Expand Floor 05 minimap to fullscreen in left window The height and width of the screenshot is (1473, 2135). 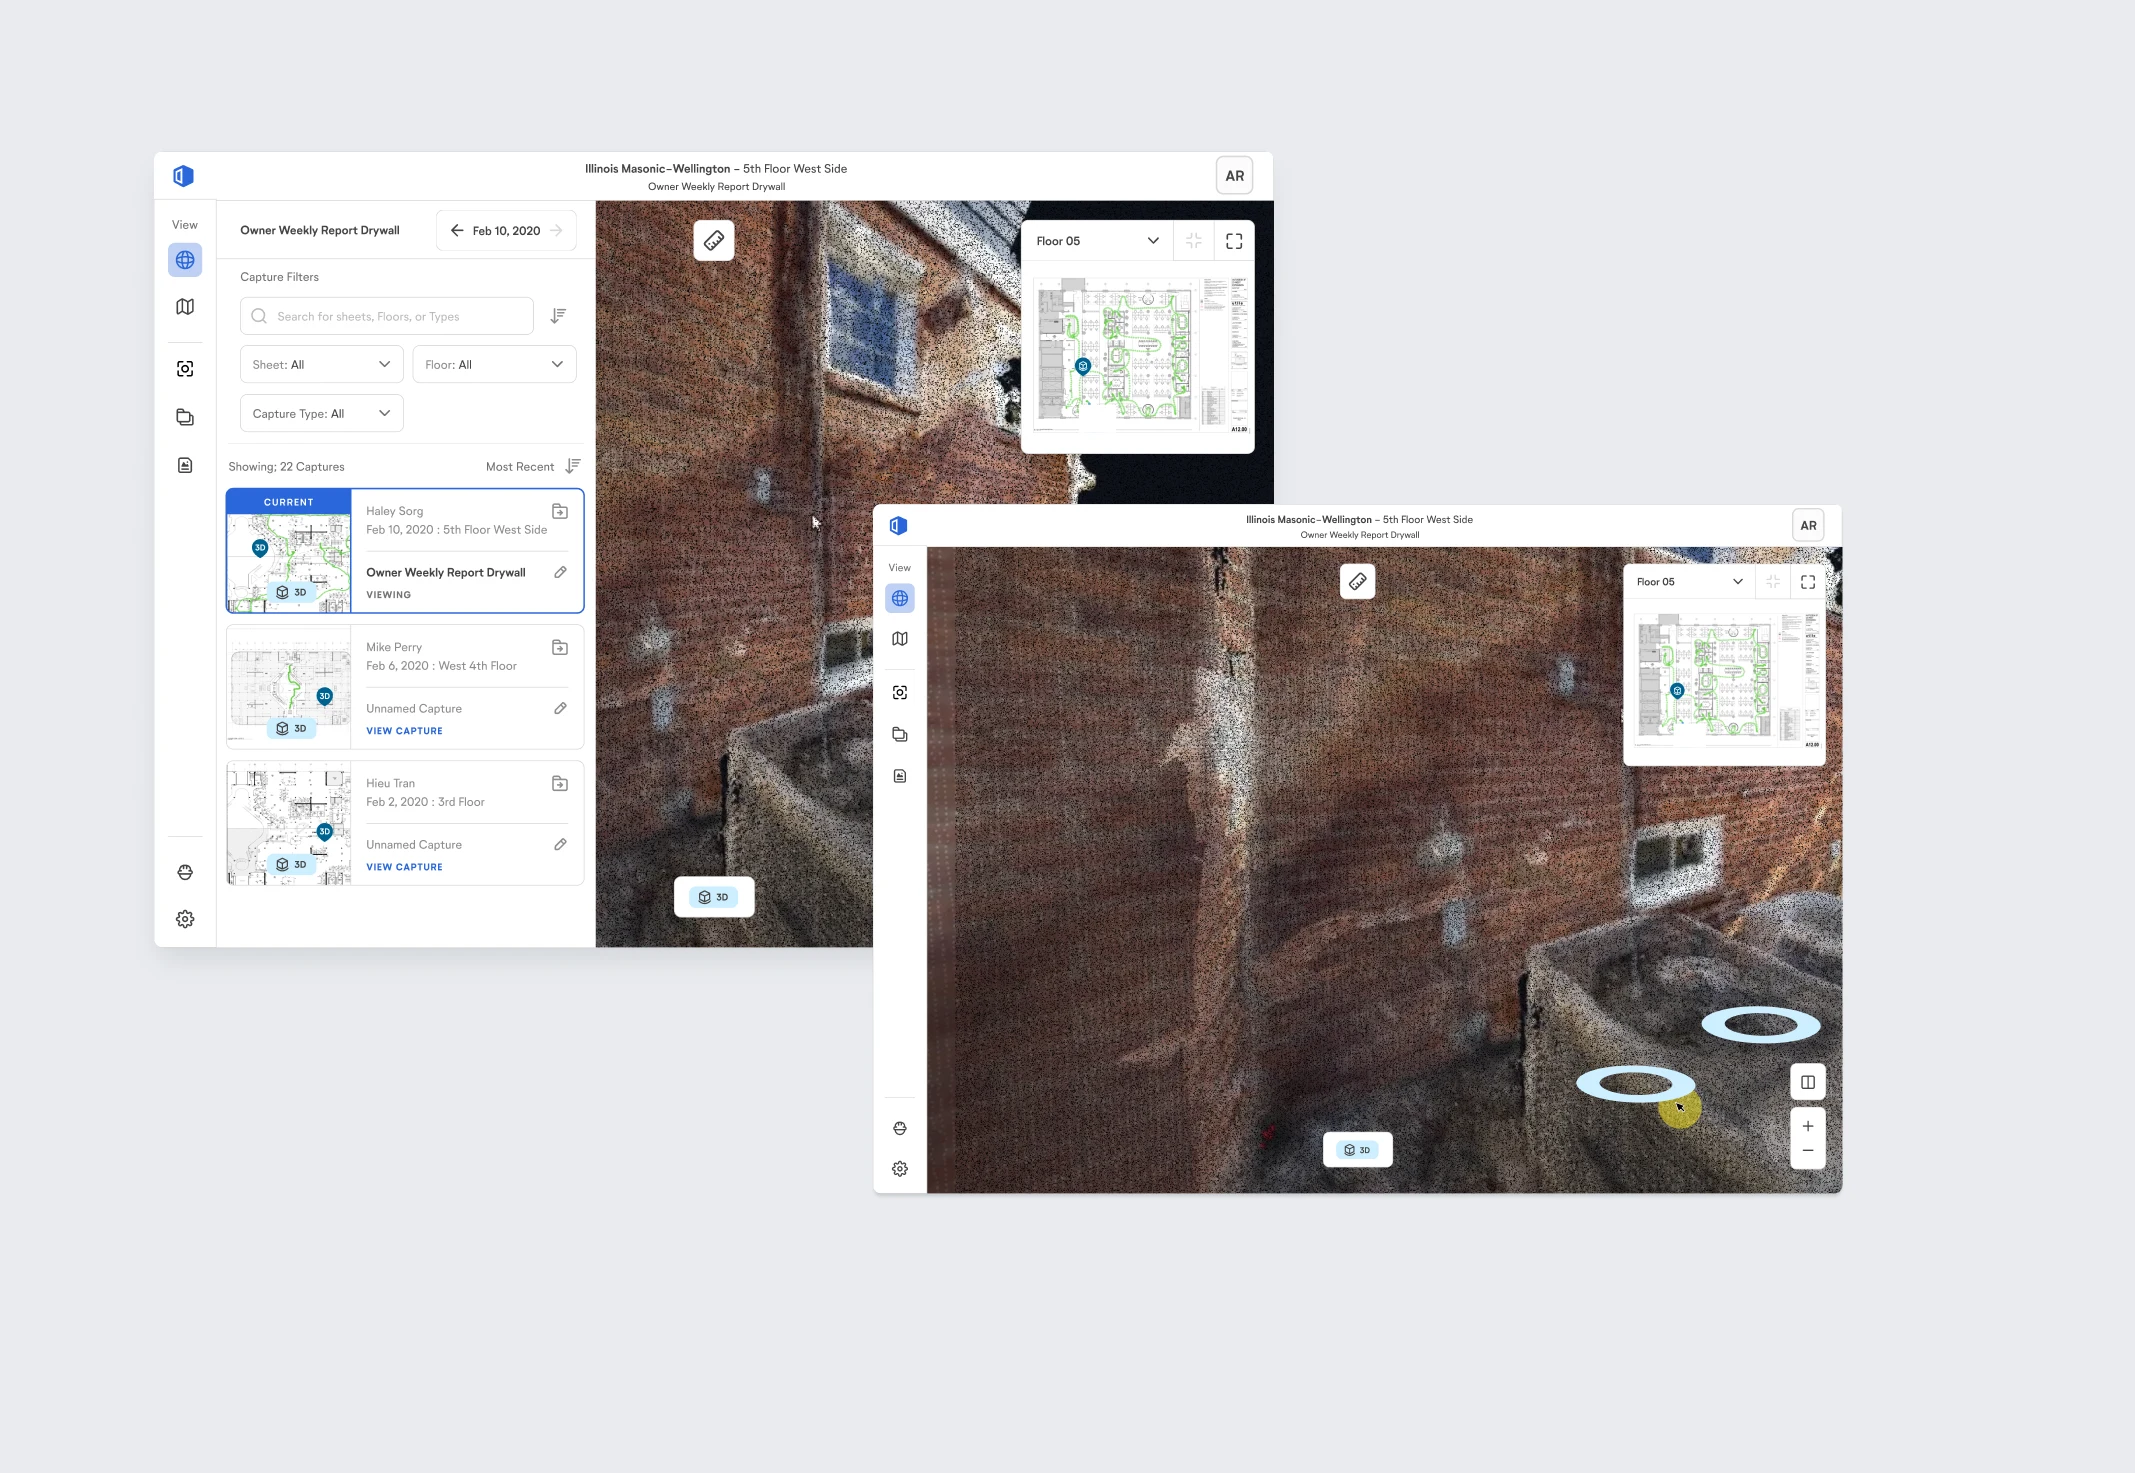coord(1234,241)
